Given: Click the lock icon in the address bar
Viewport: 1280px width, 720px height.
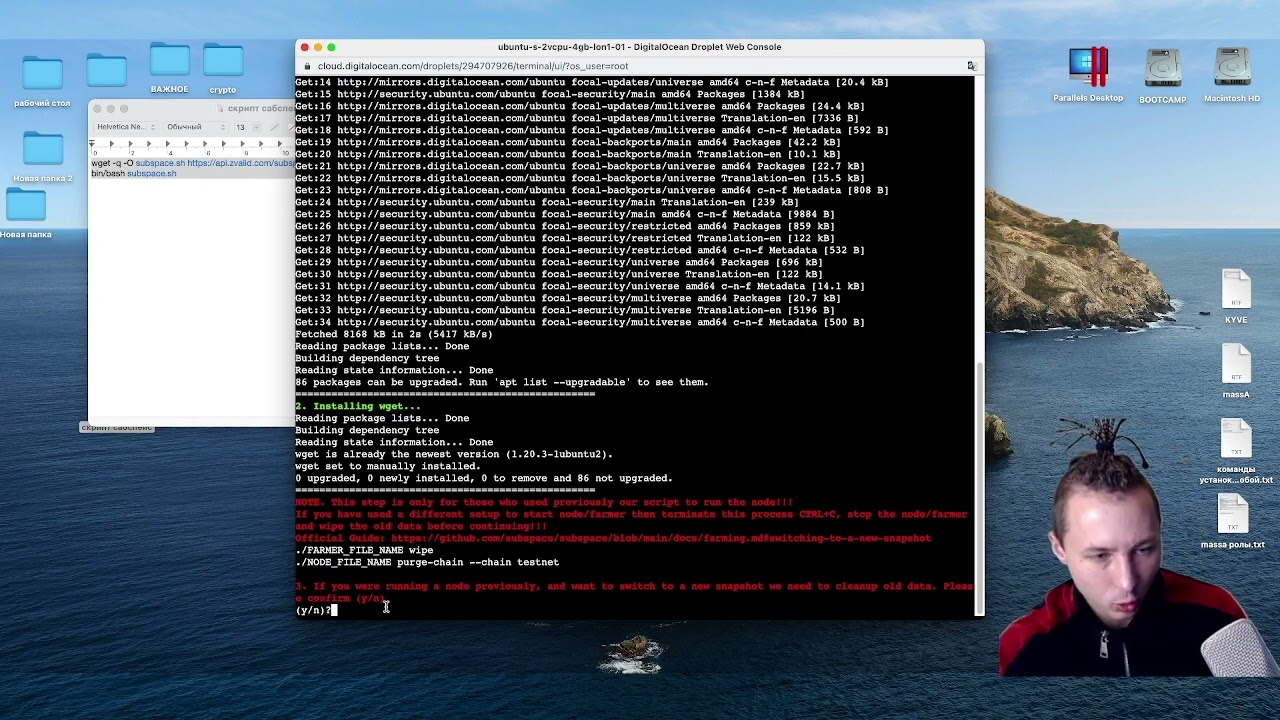Looking at the screenshot, I should 308,66.
